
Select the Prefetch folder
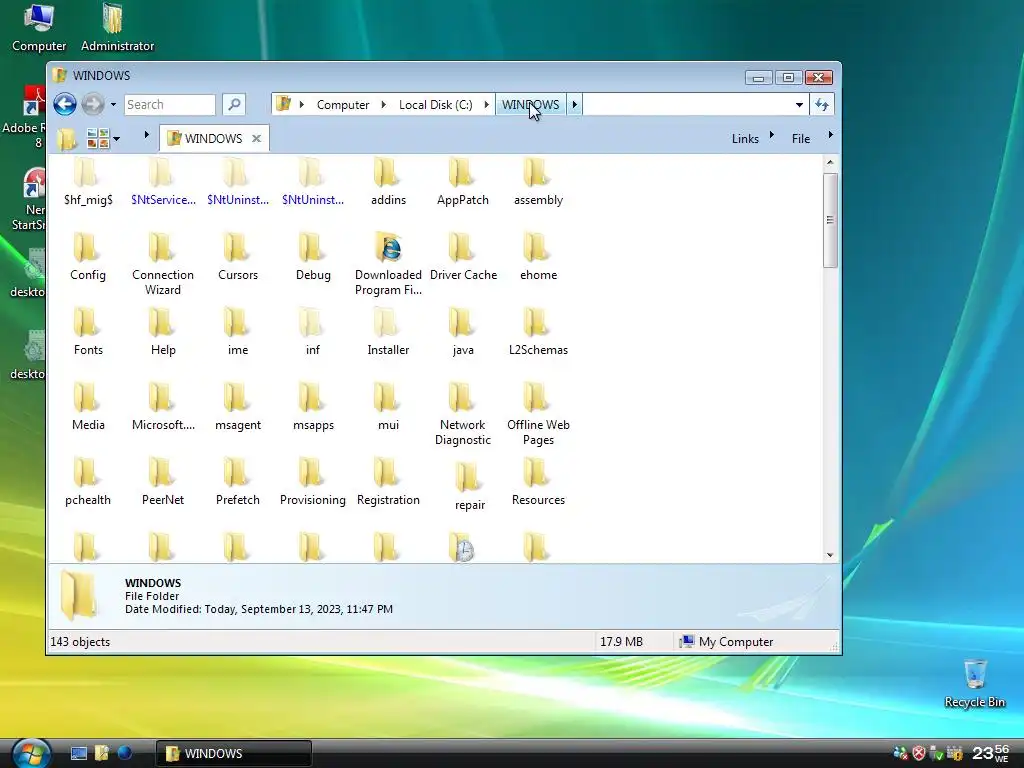(238, 483)
